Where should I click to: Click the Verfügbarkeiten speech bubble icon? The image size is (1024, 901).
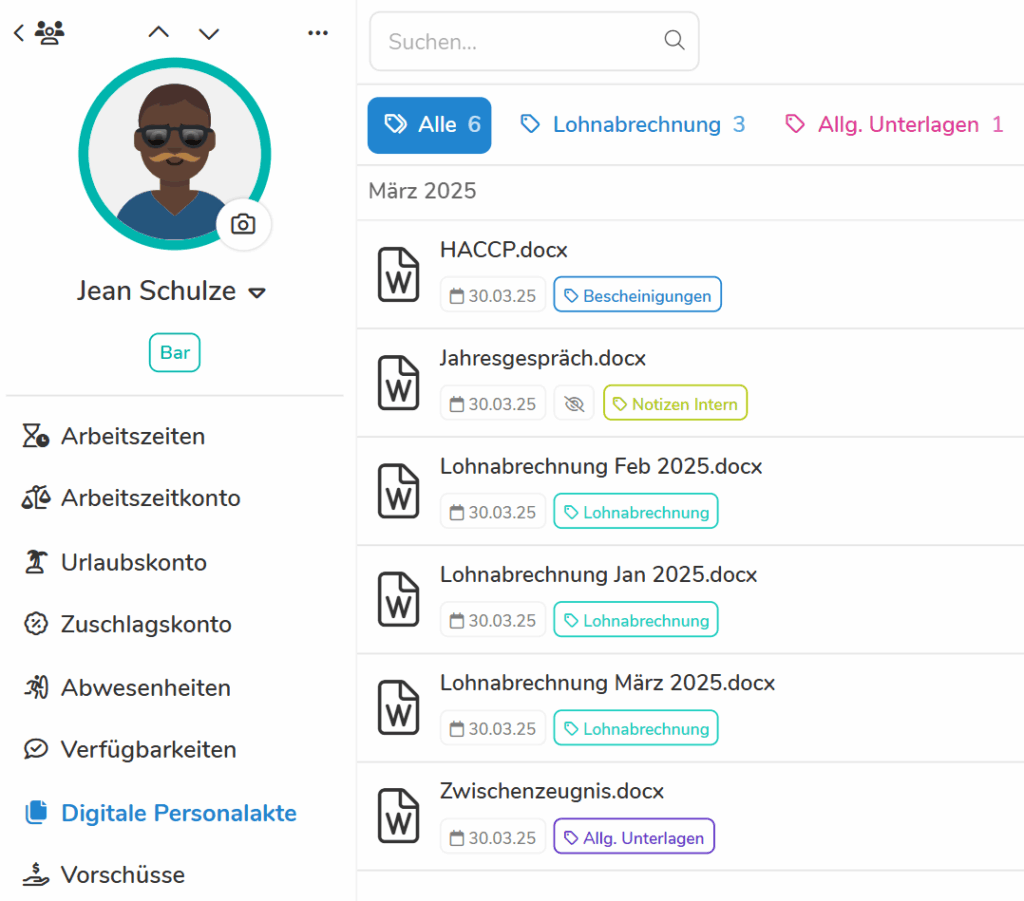point(36,749)
